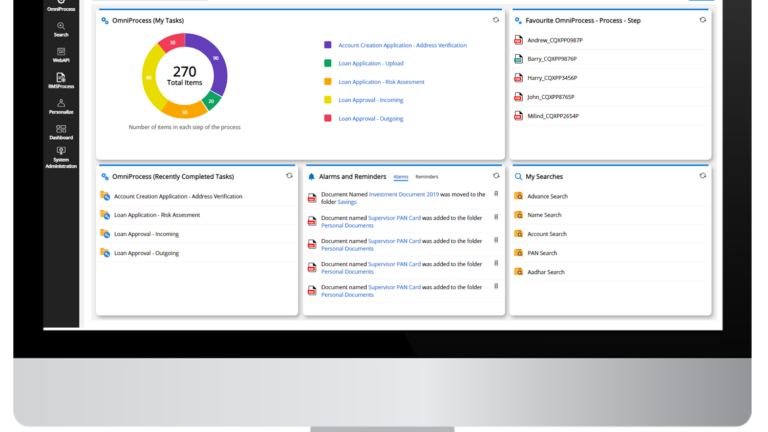
Task: Open the Savings folder link
Action: click(x=346, y=202)
